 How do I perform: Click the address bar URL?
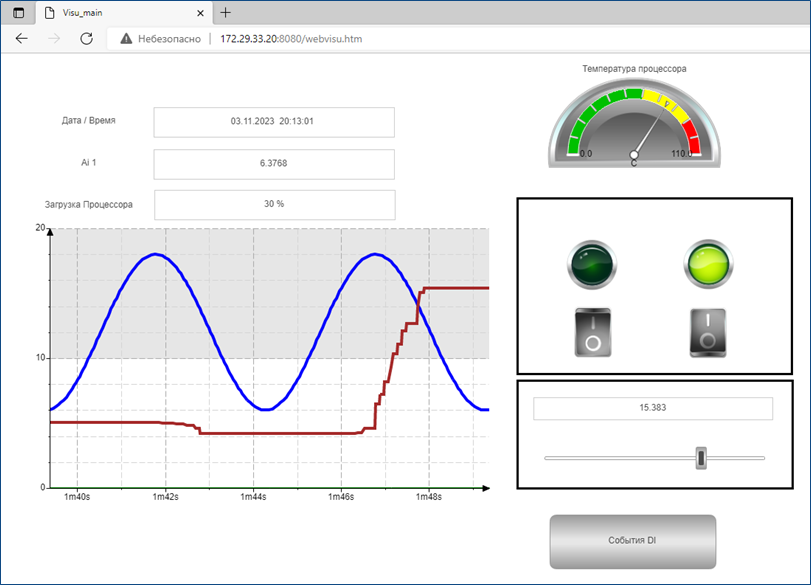tap(289, 39)
